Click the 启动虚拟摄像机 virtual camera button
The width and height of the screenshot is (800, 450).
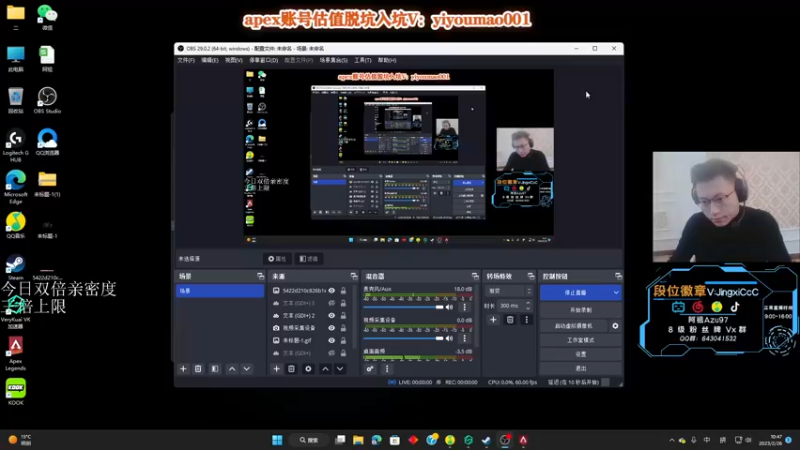coord(574,326)
